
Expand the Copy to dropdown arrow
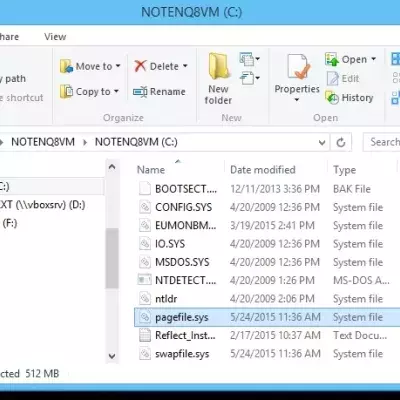[116, 91]
